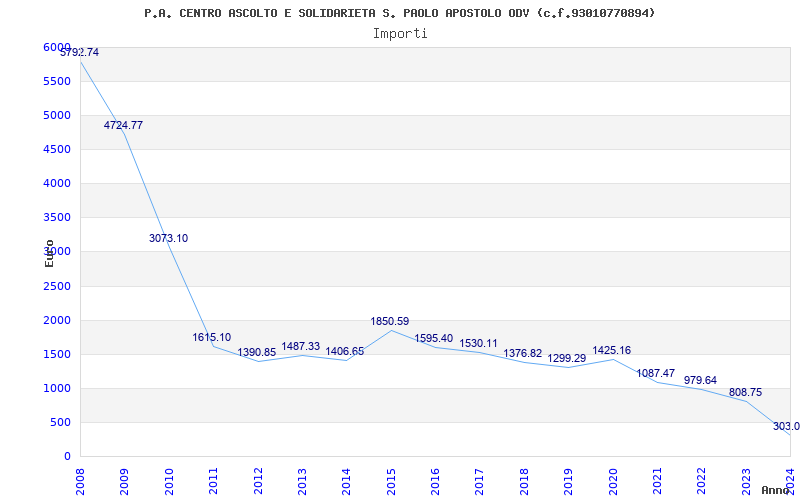800x500 pixels.
Task: Click the 2016 x-axis year label
Action: (435, 482)
